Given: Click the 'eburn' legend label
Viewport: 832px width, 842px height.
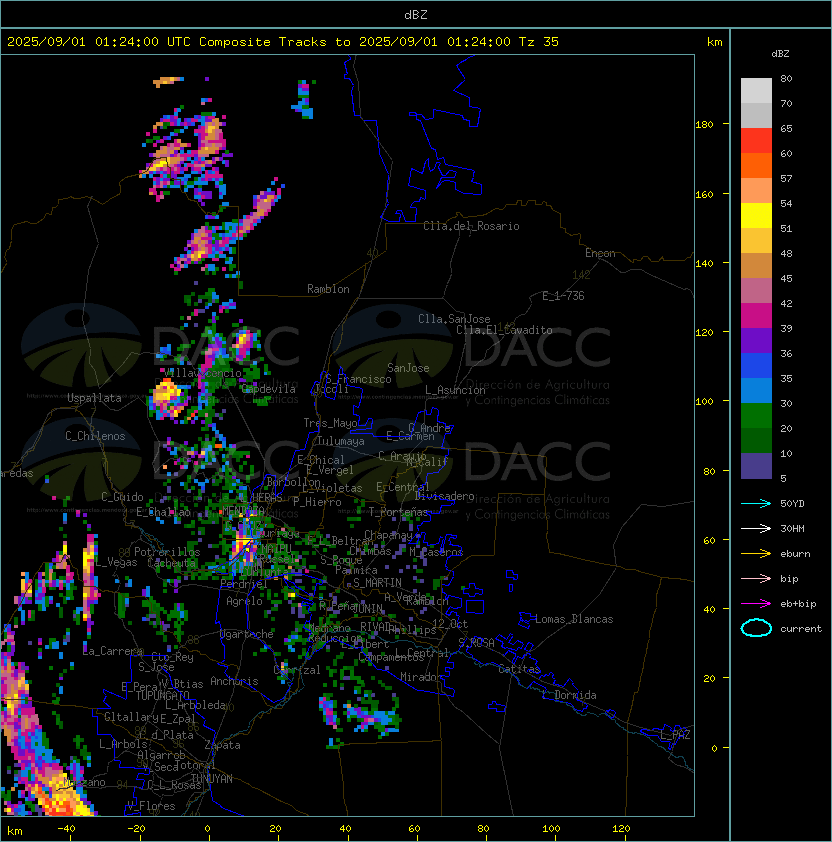Looking at the screenshot, I should tap(795, 554).
